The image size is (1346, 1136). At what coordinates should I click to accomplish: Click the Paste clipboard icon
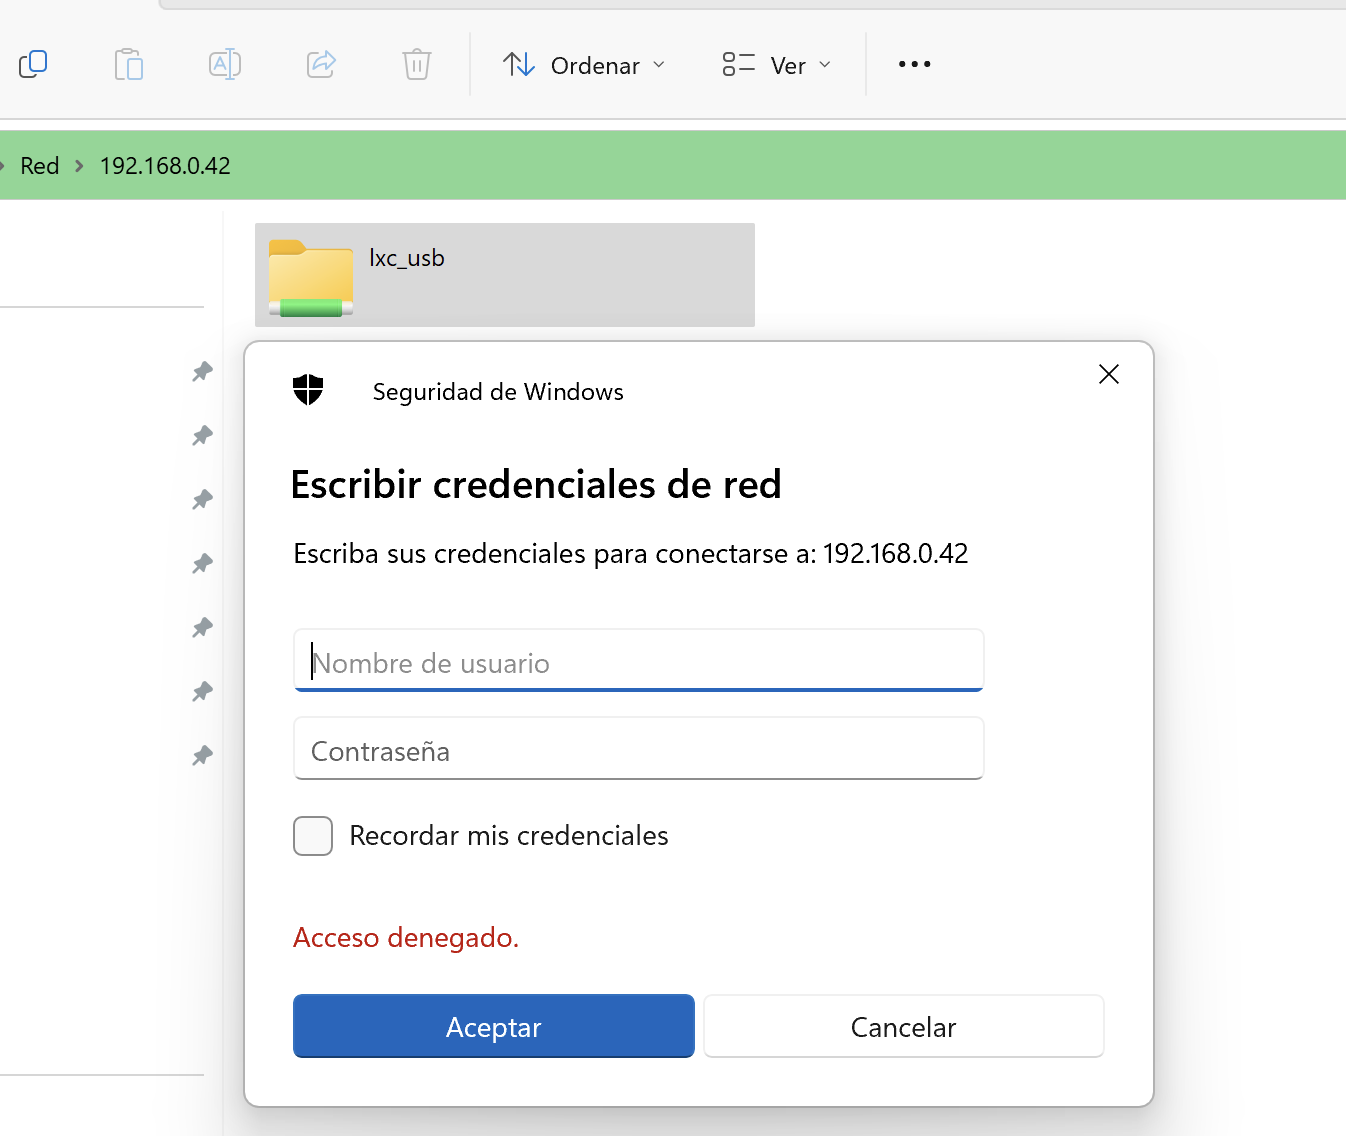(x=129, y=64)
